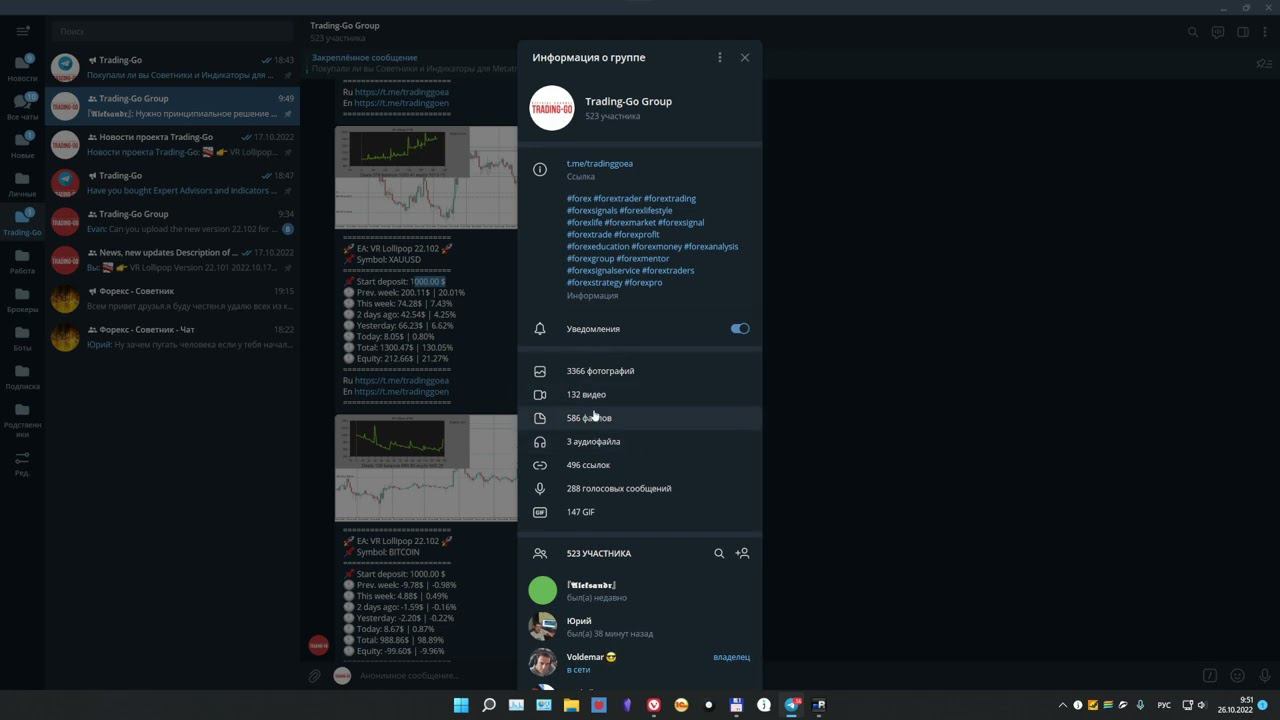
Task: Click the taskbar search magnifier
Action: (x=489, y=705)
